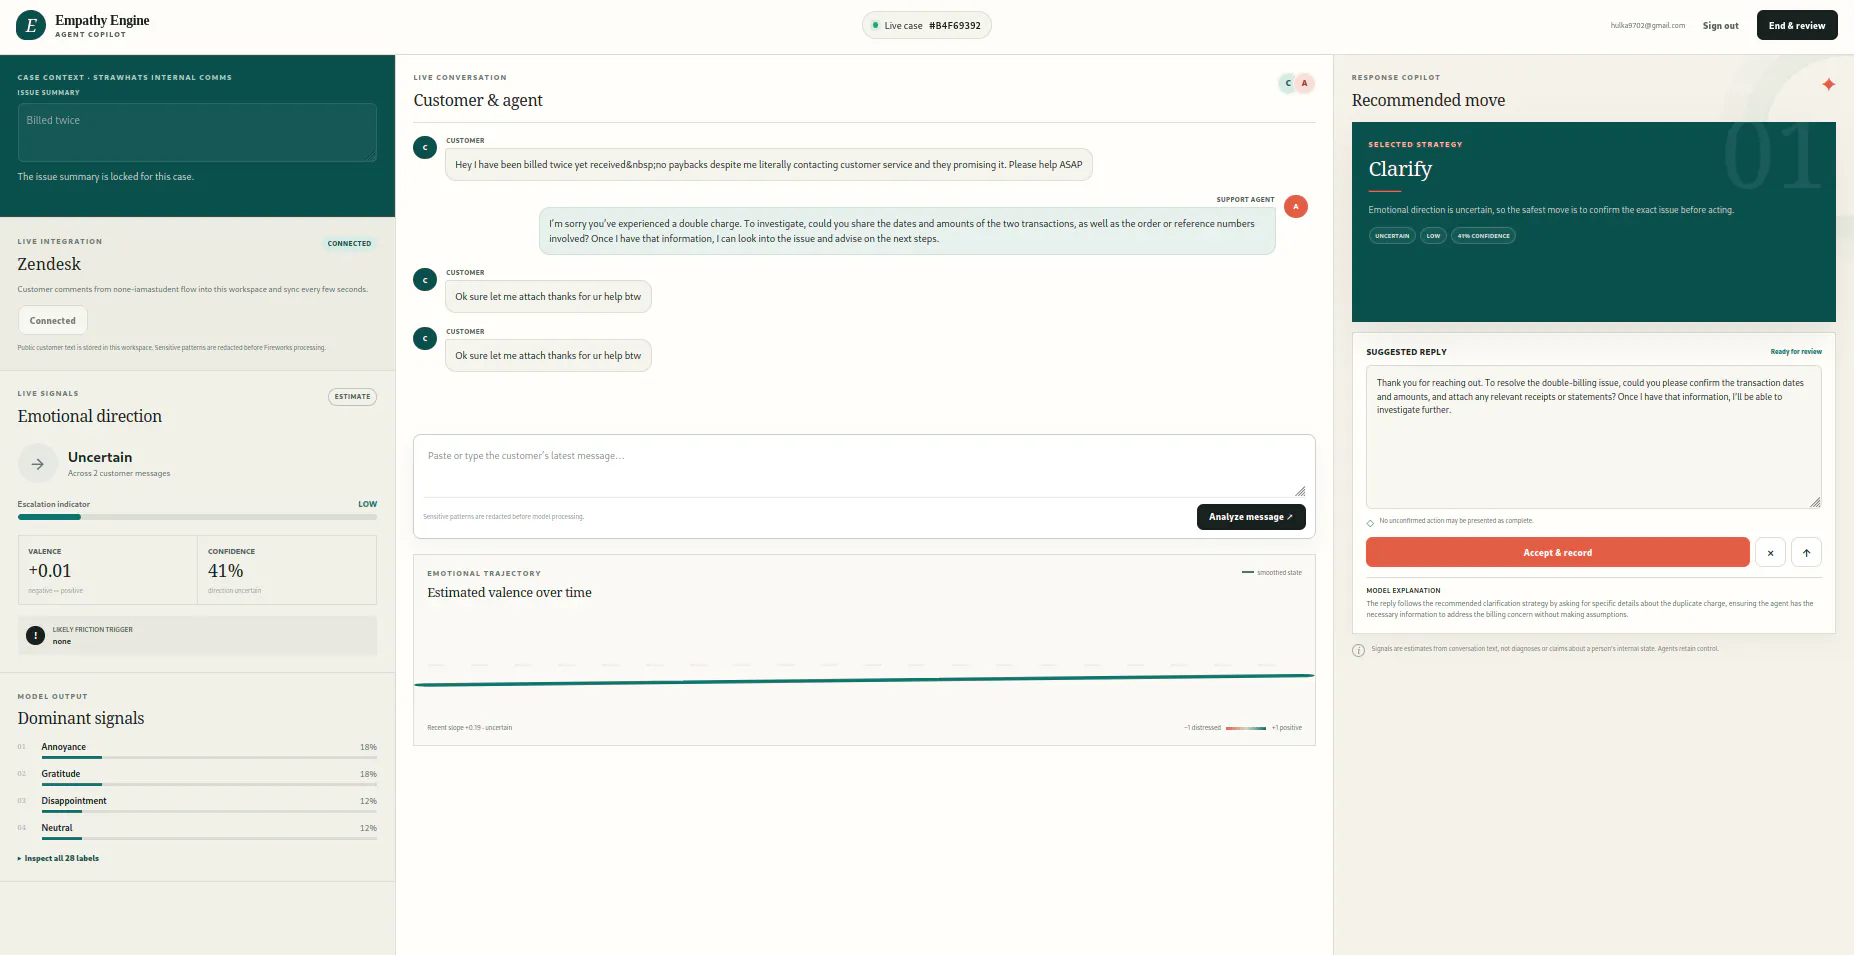This screenshot has height=955, width=1854.
Task: Click the ESTIMATE badge in Live Signals
Action: (x=352, y=397)
